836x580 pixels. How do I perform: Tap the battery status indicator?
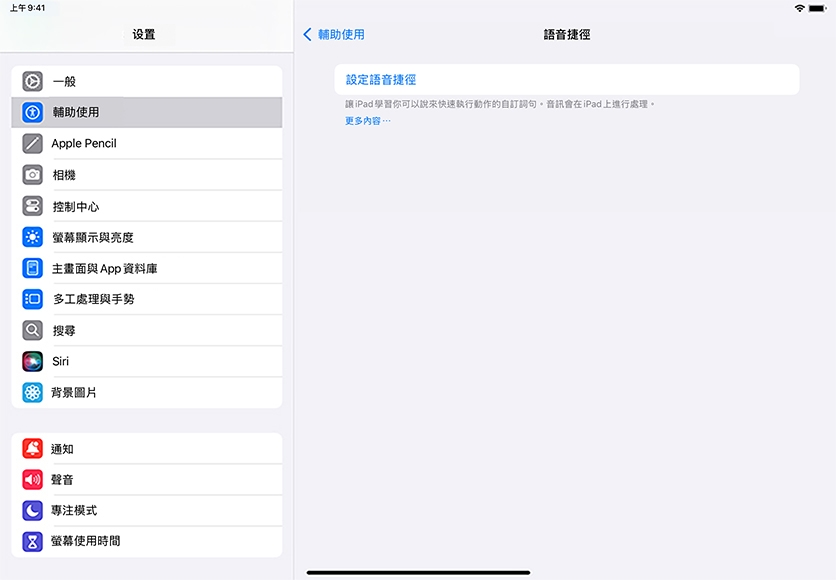(818, 8)
